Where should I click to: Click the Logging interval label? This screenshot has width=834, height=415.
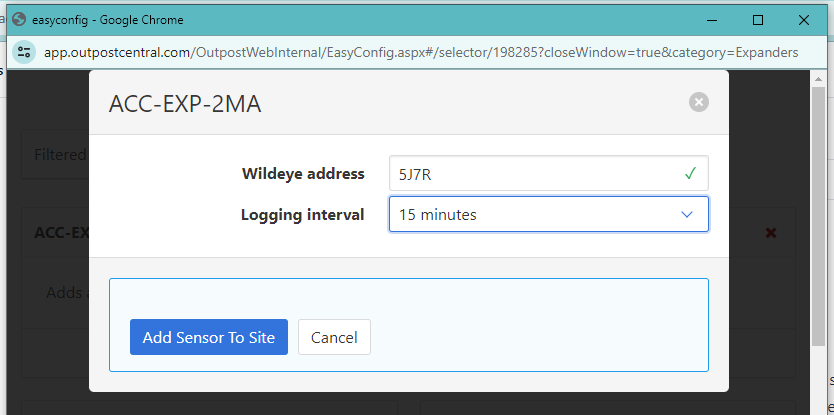point(302,214)
